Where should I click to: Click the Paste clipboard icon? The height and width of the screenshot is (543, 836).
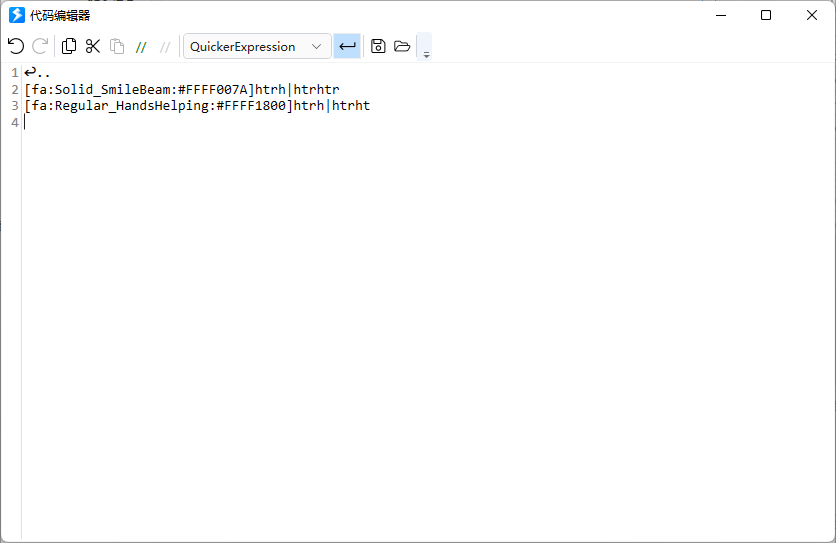(x=117, y=46)
